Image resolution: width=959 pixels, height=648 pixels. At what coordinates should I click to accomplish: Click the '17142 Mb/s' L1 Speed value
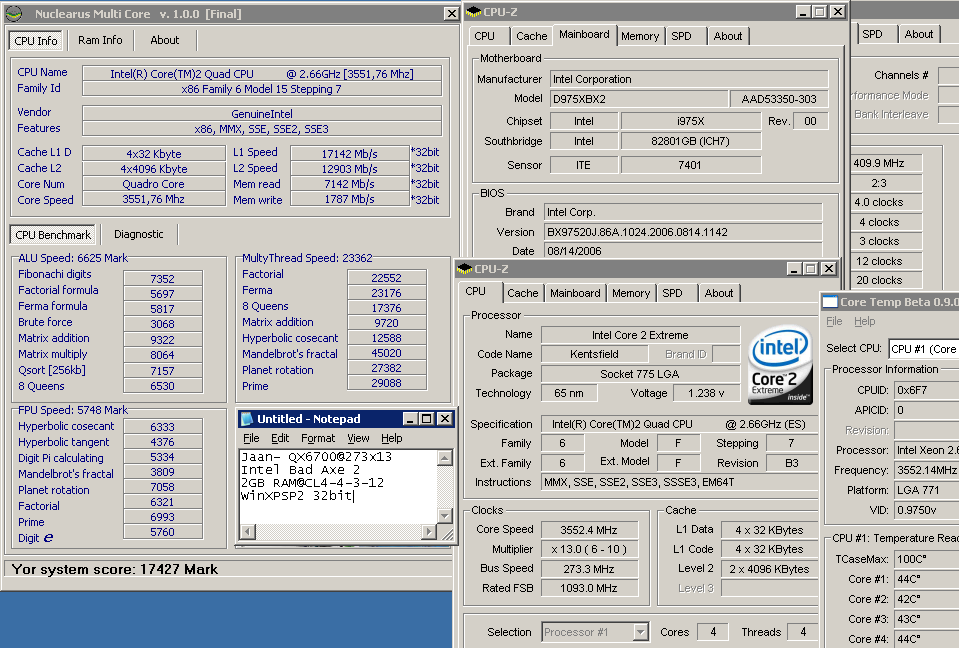349,153
